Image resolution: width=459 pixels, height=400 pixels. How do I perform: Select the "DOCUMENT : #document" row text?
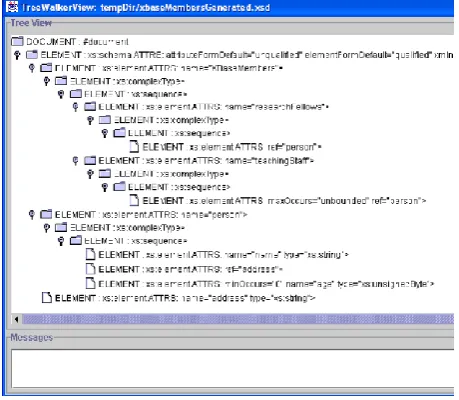(77, 42)
